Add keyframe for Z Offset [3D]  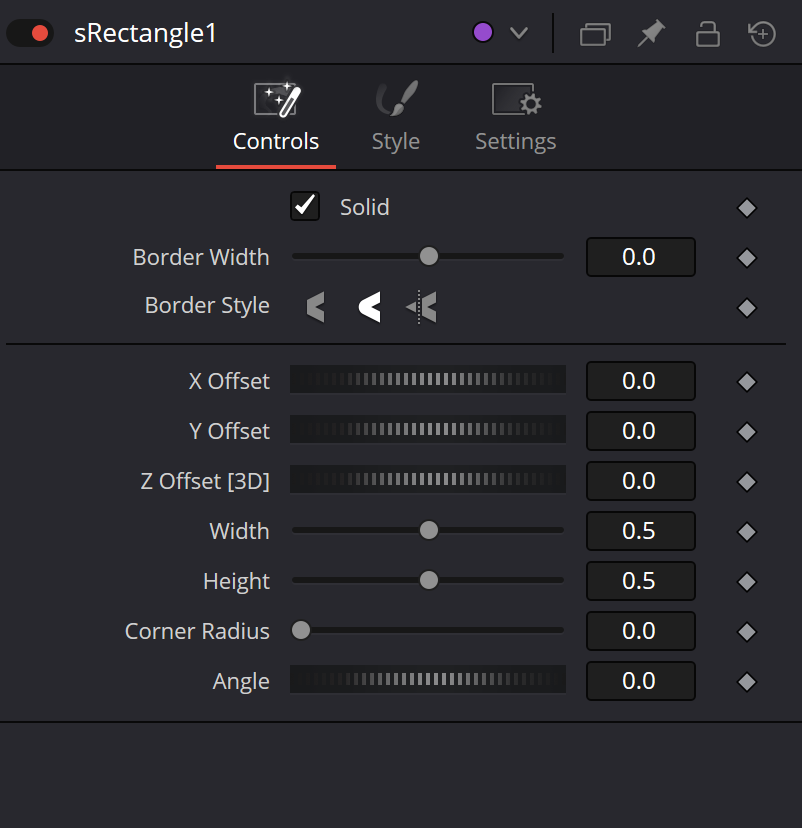point(747,482)
